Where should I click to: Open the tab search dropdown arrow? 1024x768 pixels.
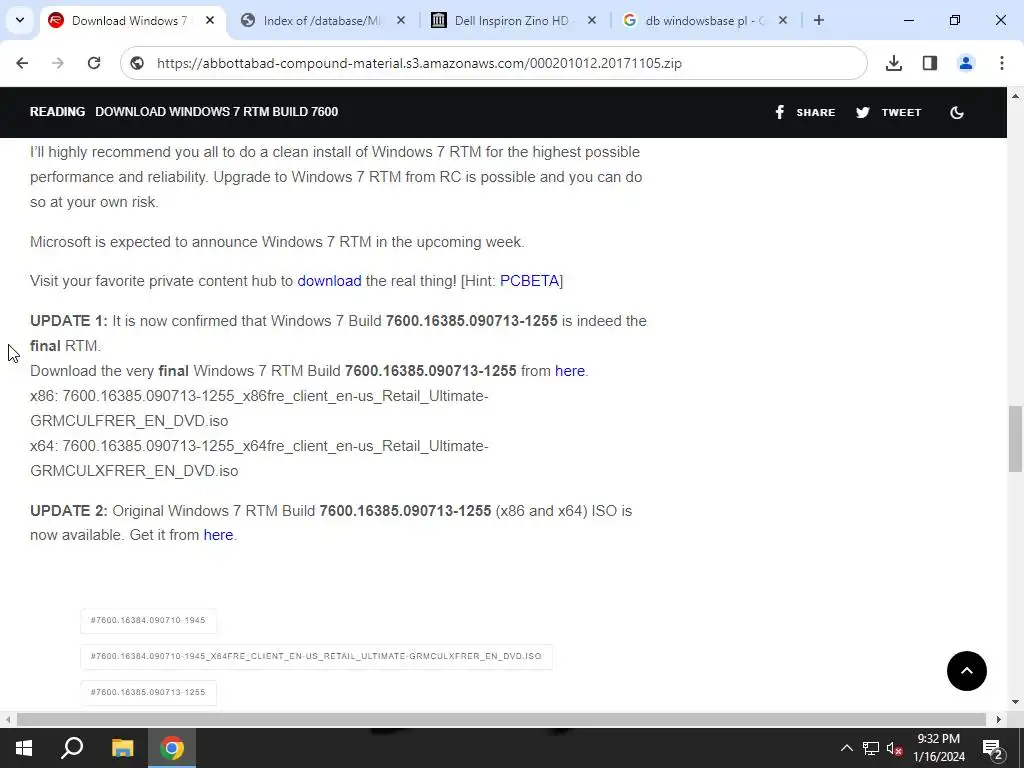pyautogui.click(x=20, y=20)
